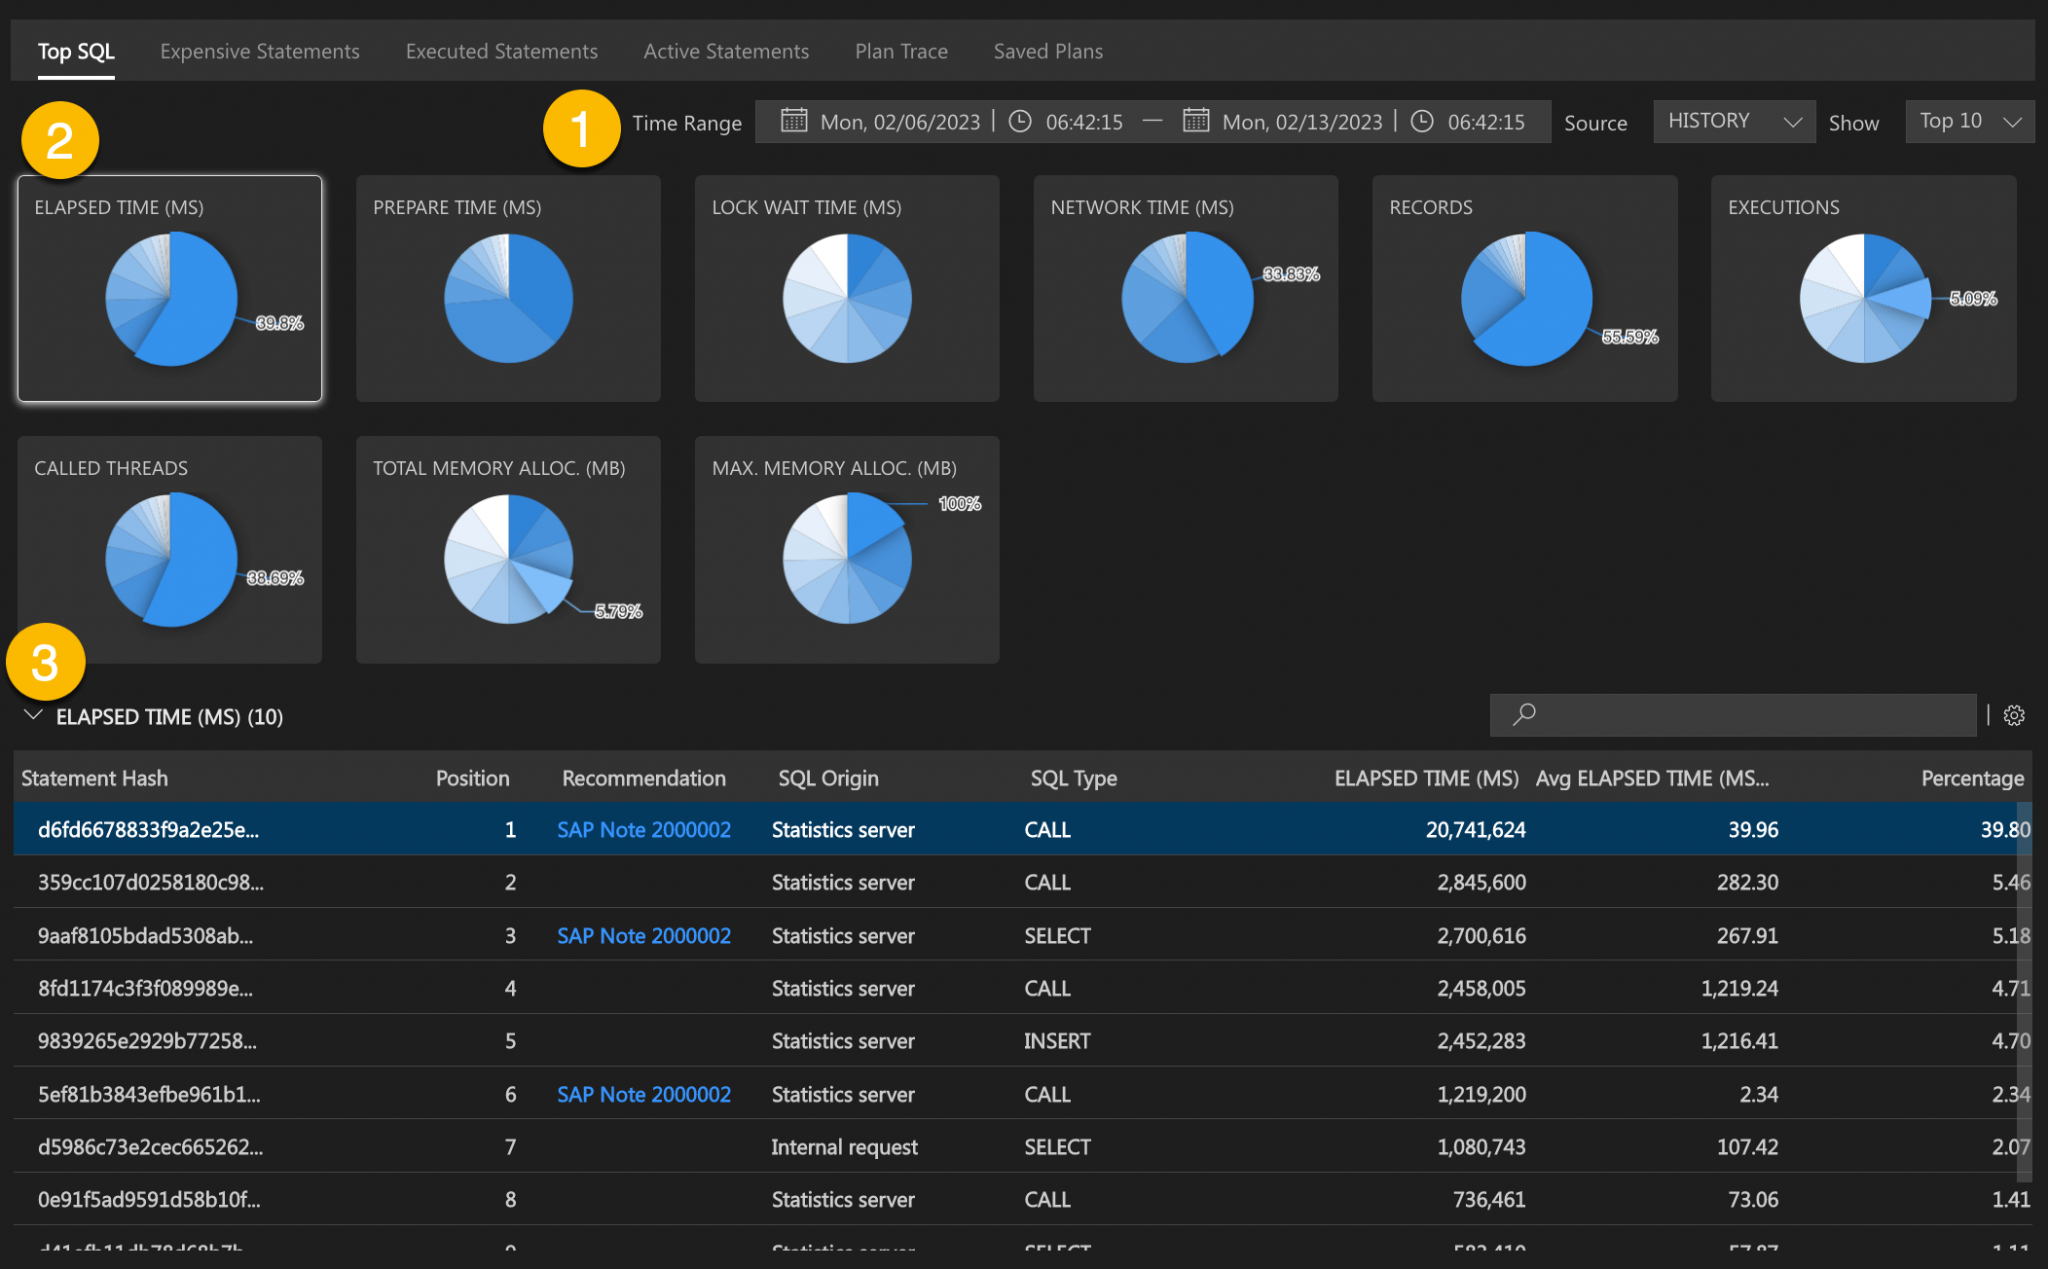This screenshot has width=2048, height=1269.
Task: Open the Plan Trace tab
Action: coord(900,51)
